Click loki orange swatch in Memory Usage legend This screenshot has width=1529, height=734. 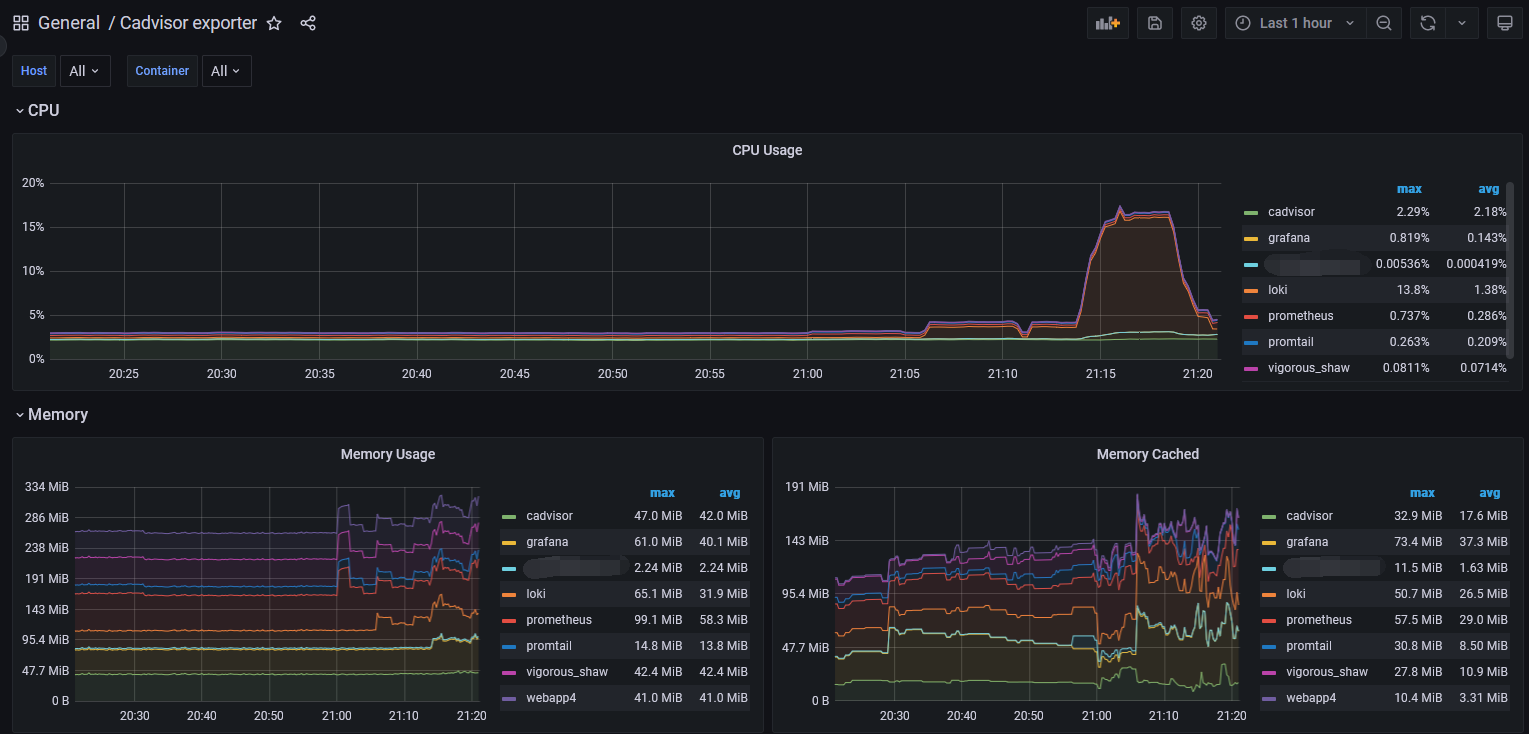[x=508, y=594]
